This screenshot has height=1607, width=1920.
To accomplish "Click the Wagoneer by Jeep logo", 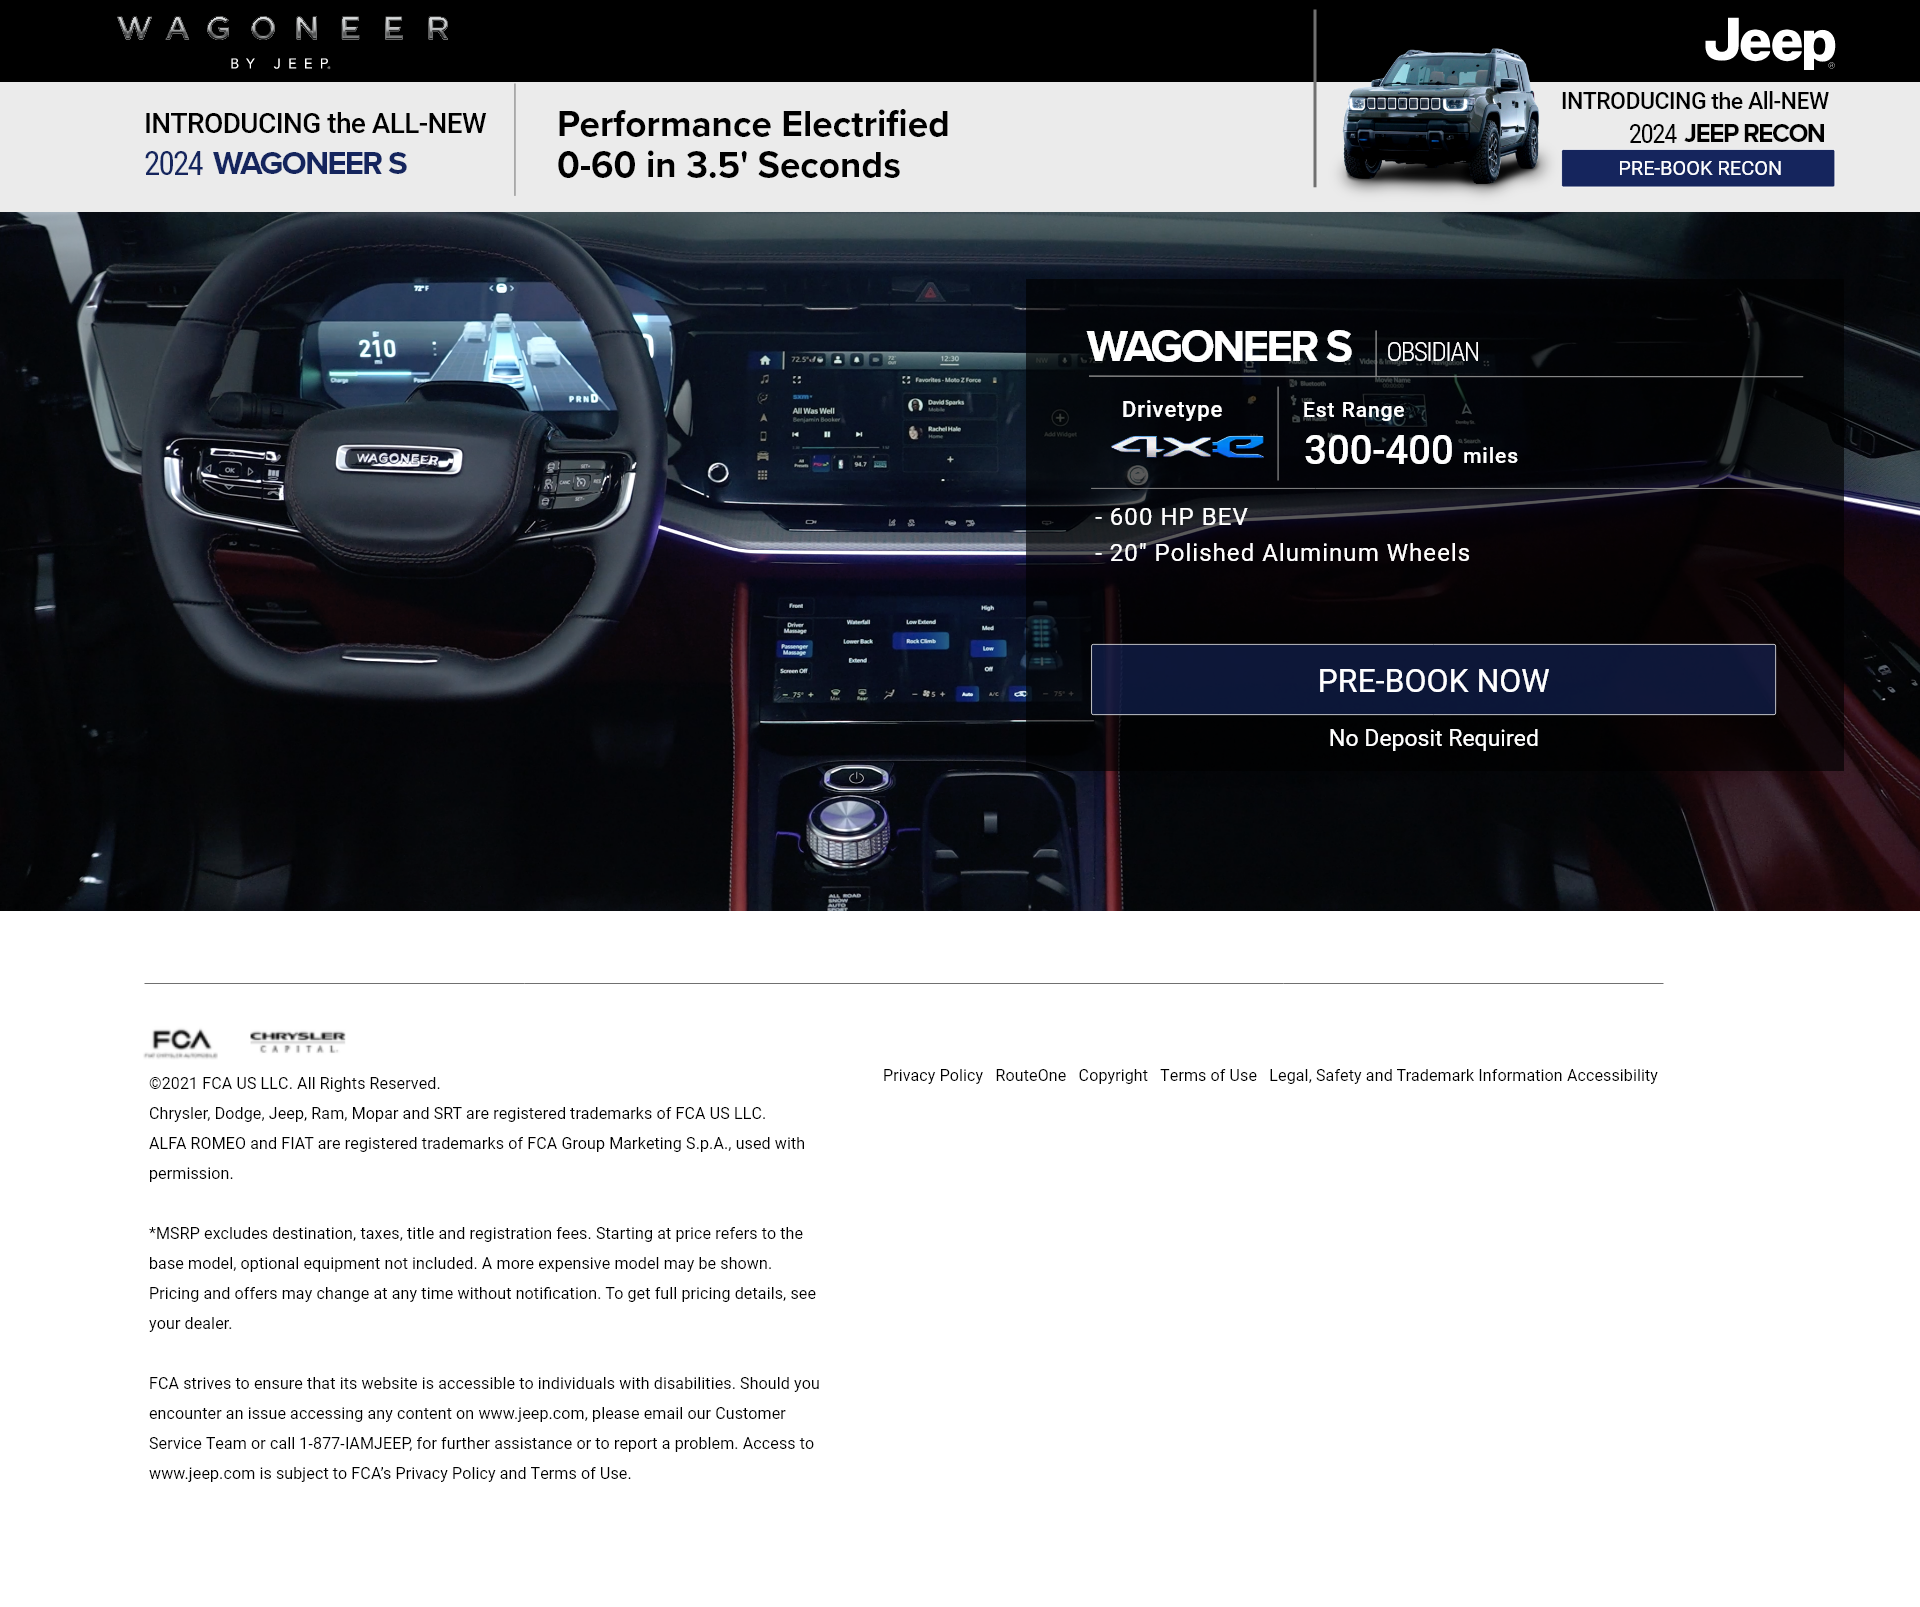I will pos(283,42).
